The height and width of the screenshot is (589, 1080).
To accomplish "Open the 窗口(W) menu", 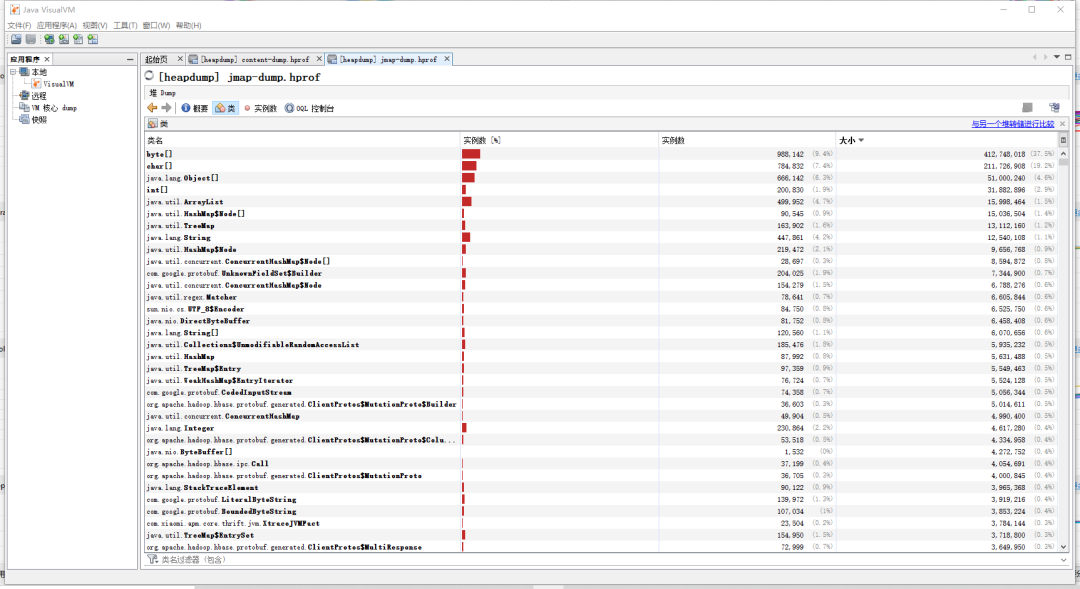I will [156, 25].
